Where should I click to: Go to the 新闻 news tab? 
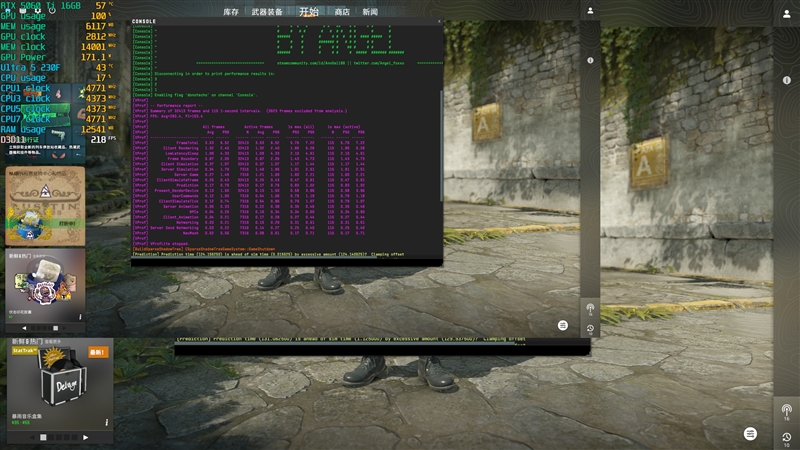click(370, 12)
